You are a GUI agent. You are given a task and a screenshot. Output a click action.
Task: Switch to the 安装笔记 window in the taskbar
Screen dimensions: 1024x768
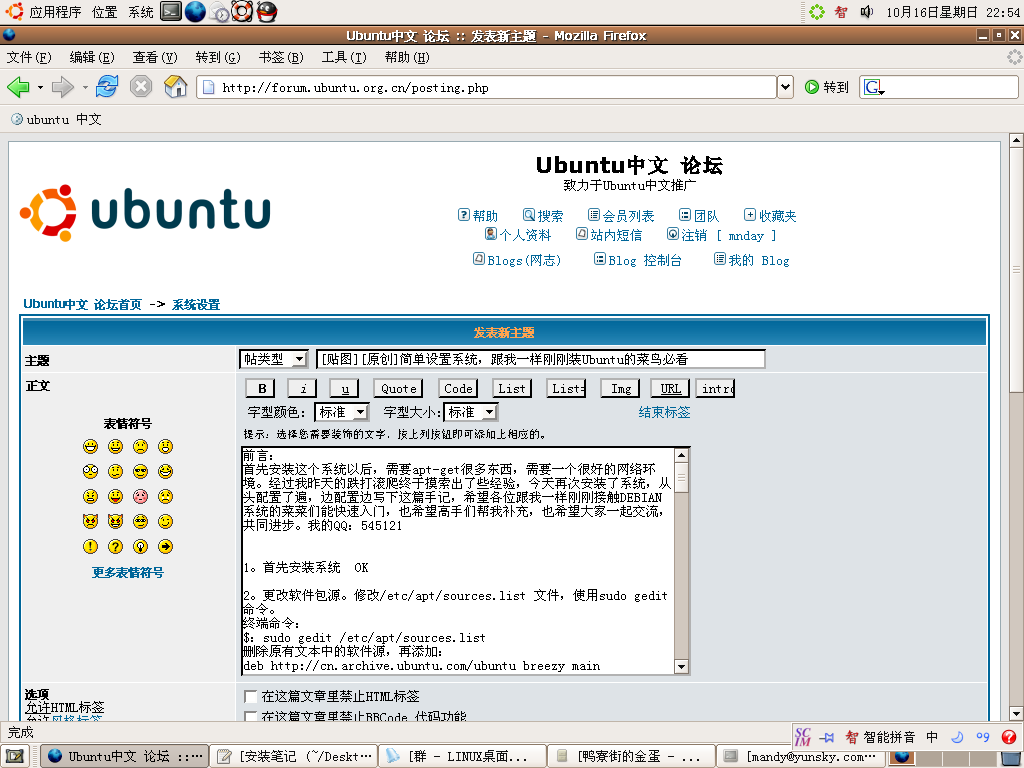(x=294, y=756)
